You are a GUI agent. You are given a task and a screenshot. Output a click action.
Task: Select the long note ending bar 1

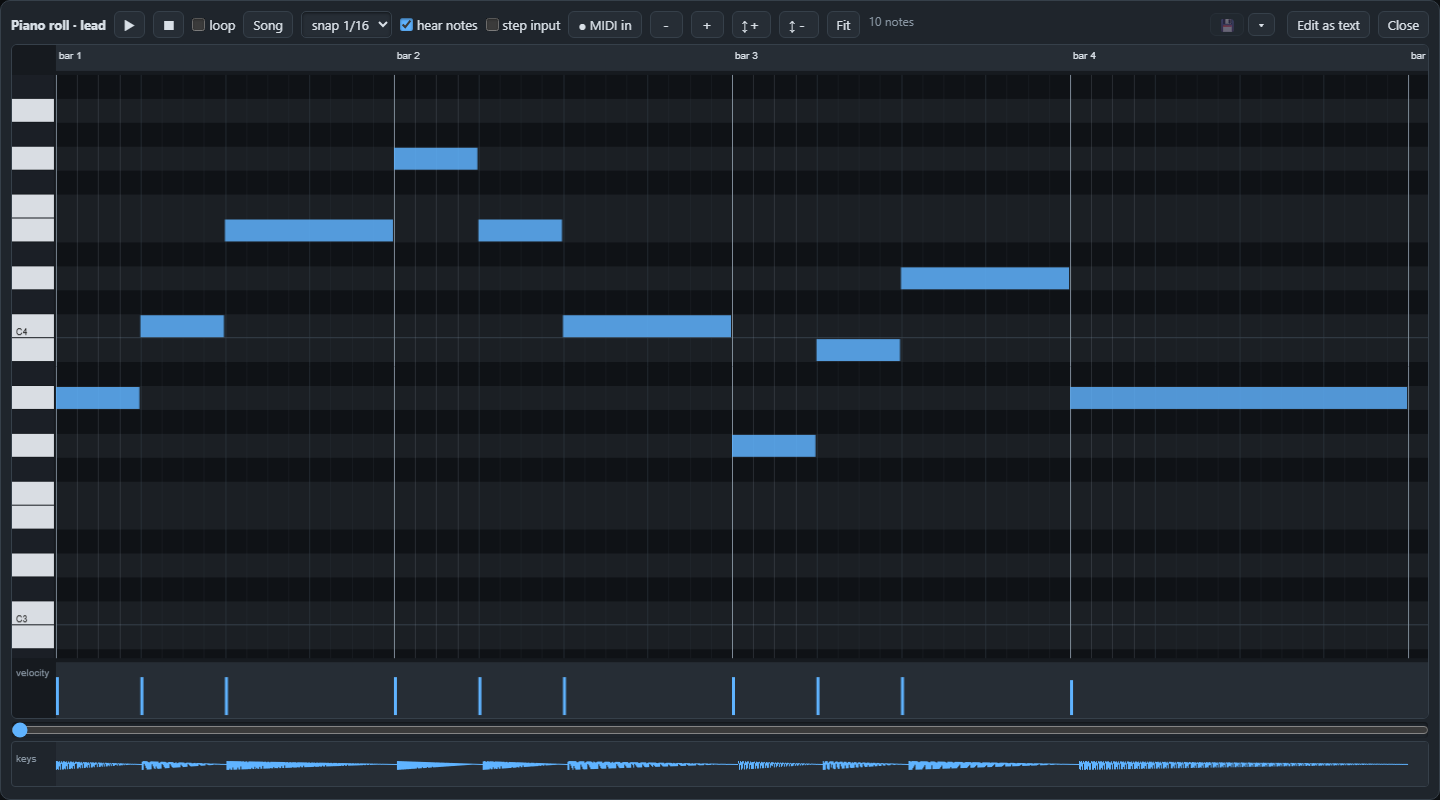[x=309, y=230]
